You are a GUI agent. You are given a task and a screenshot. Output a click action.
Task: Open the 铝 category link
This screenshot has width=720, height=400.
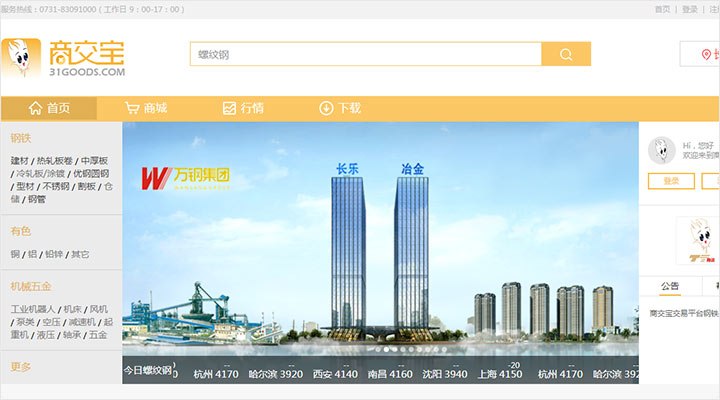(32, 254)
